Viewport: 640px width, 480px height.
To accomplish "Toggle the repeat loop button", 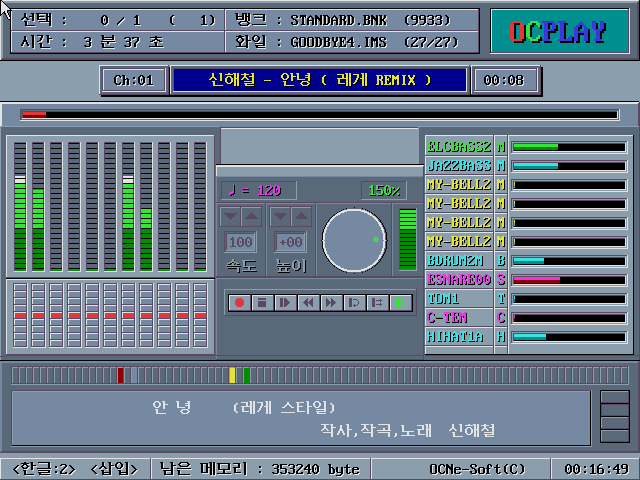I will pos(353,302).
